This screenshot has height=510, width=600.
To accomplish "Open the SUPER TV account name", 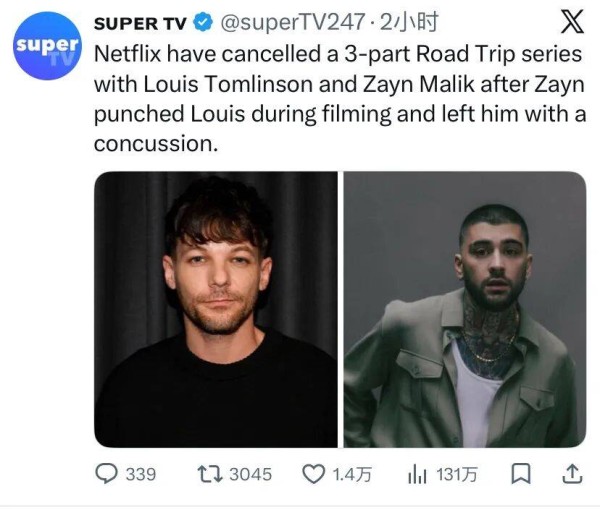I will coord(139,21).
